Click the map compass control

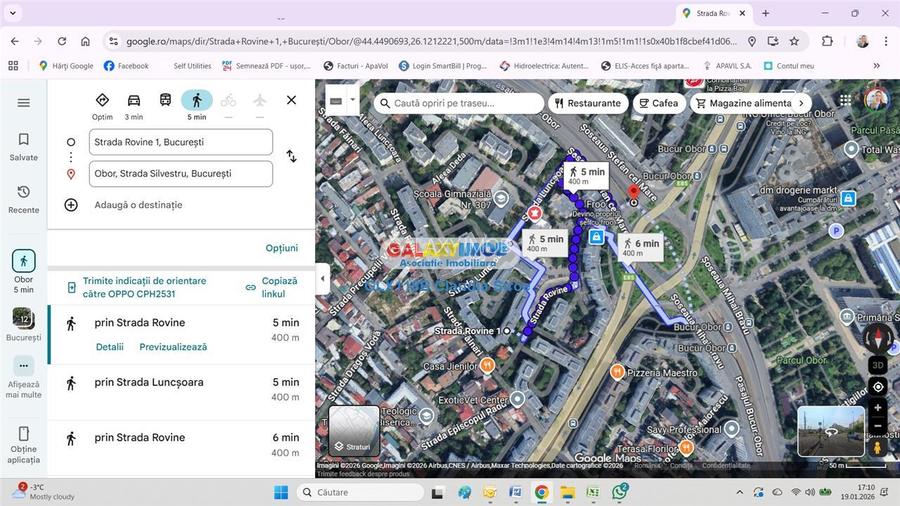pyautogui.click(x=878, y=338)
